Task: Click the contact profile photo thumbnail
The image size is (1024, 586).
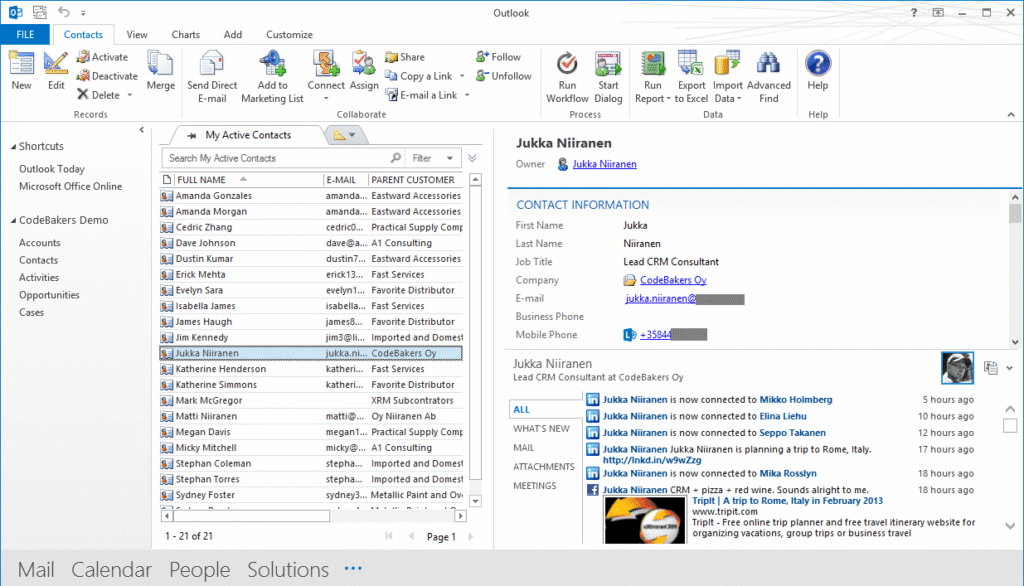Action: point(957,368)
